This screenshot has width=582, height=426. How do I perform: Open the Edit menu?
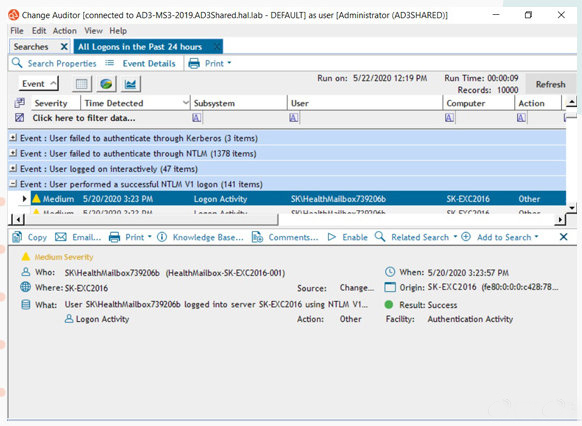(x=39, y=31)
